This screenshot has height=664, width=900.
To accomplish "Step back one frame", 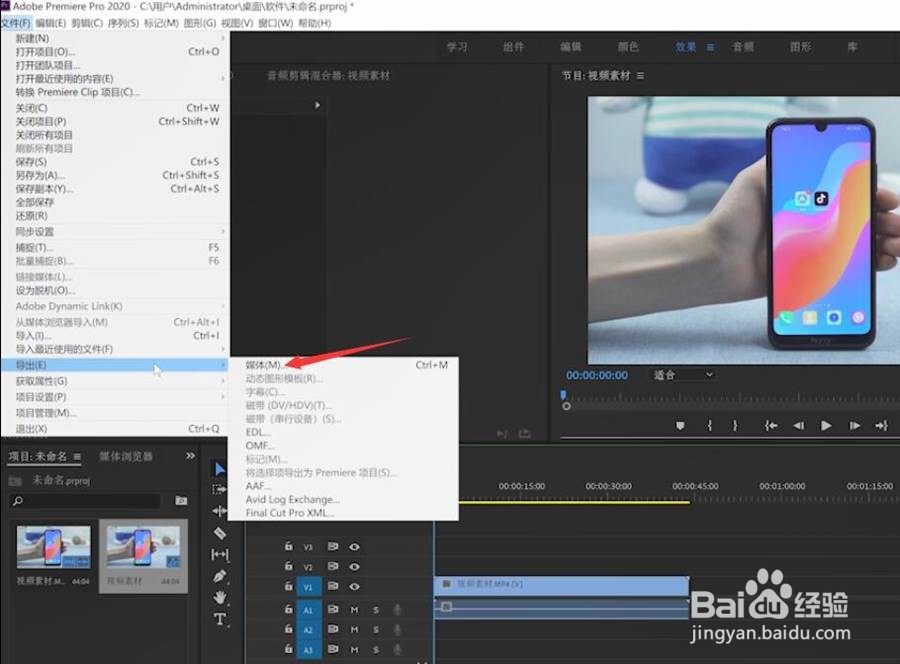I will click(798, 426).
